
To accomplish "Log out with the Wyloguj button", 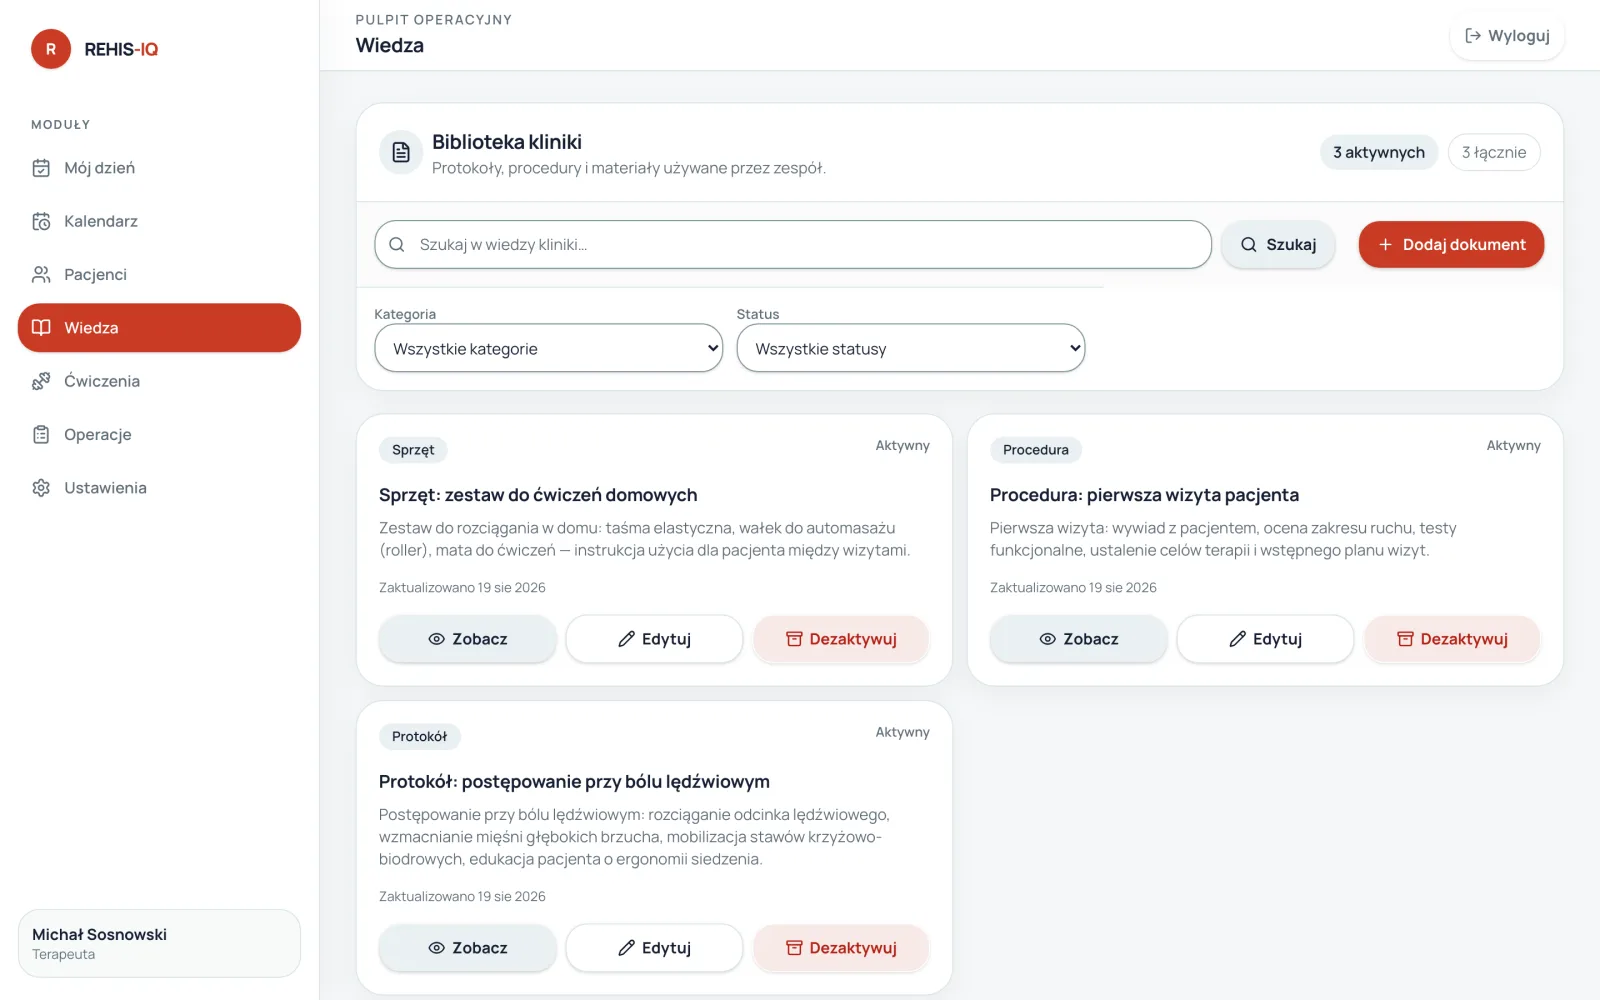I will pos(1507,36).
